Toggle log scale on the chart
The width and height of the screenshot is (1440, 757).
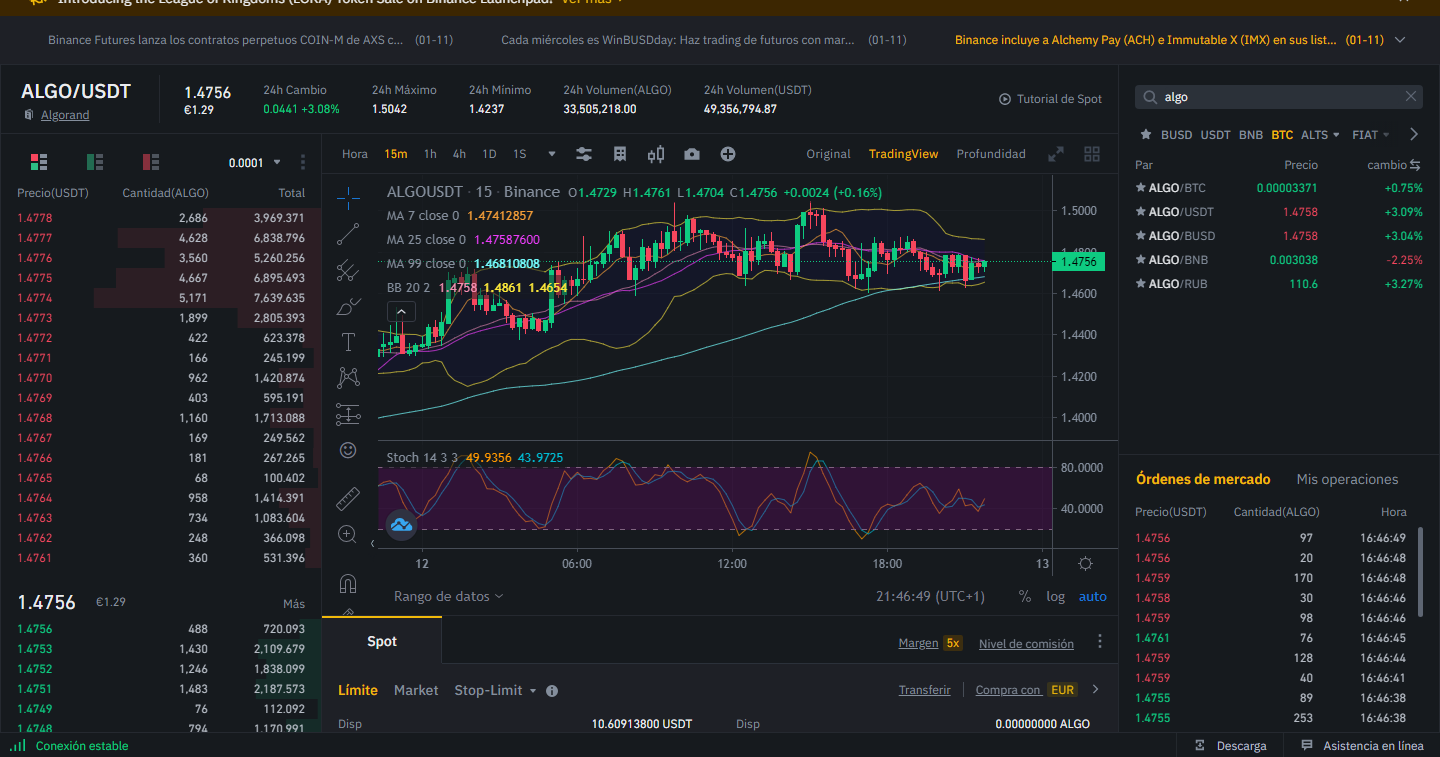[1056, 596]
